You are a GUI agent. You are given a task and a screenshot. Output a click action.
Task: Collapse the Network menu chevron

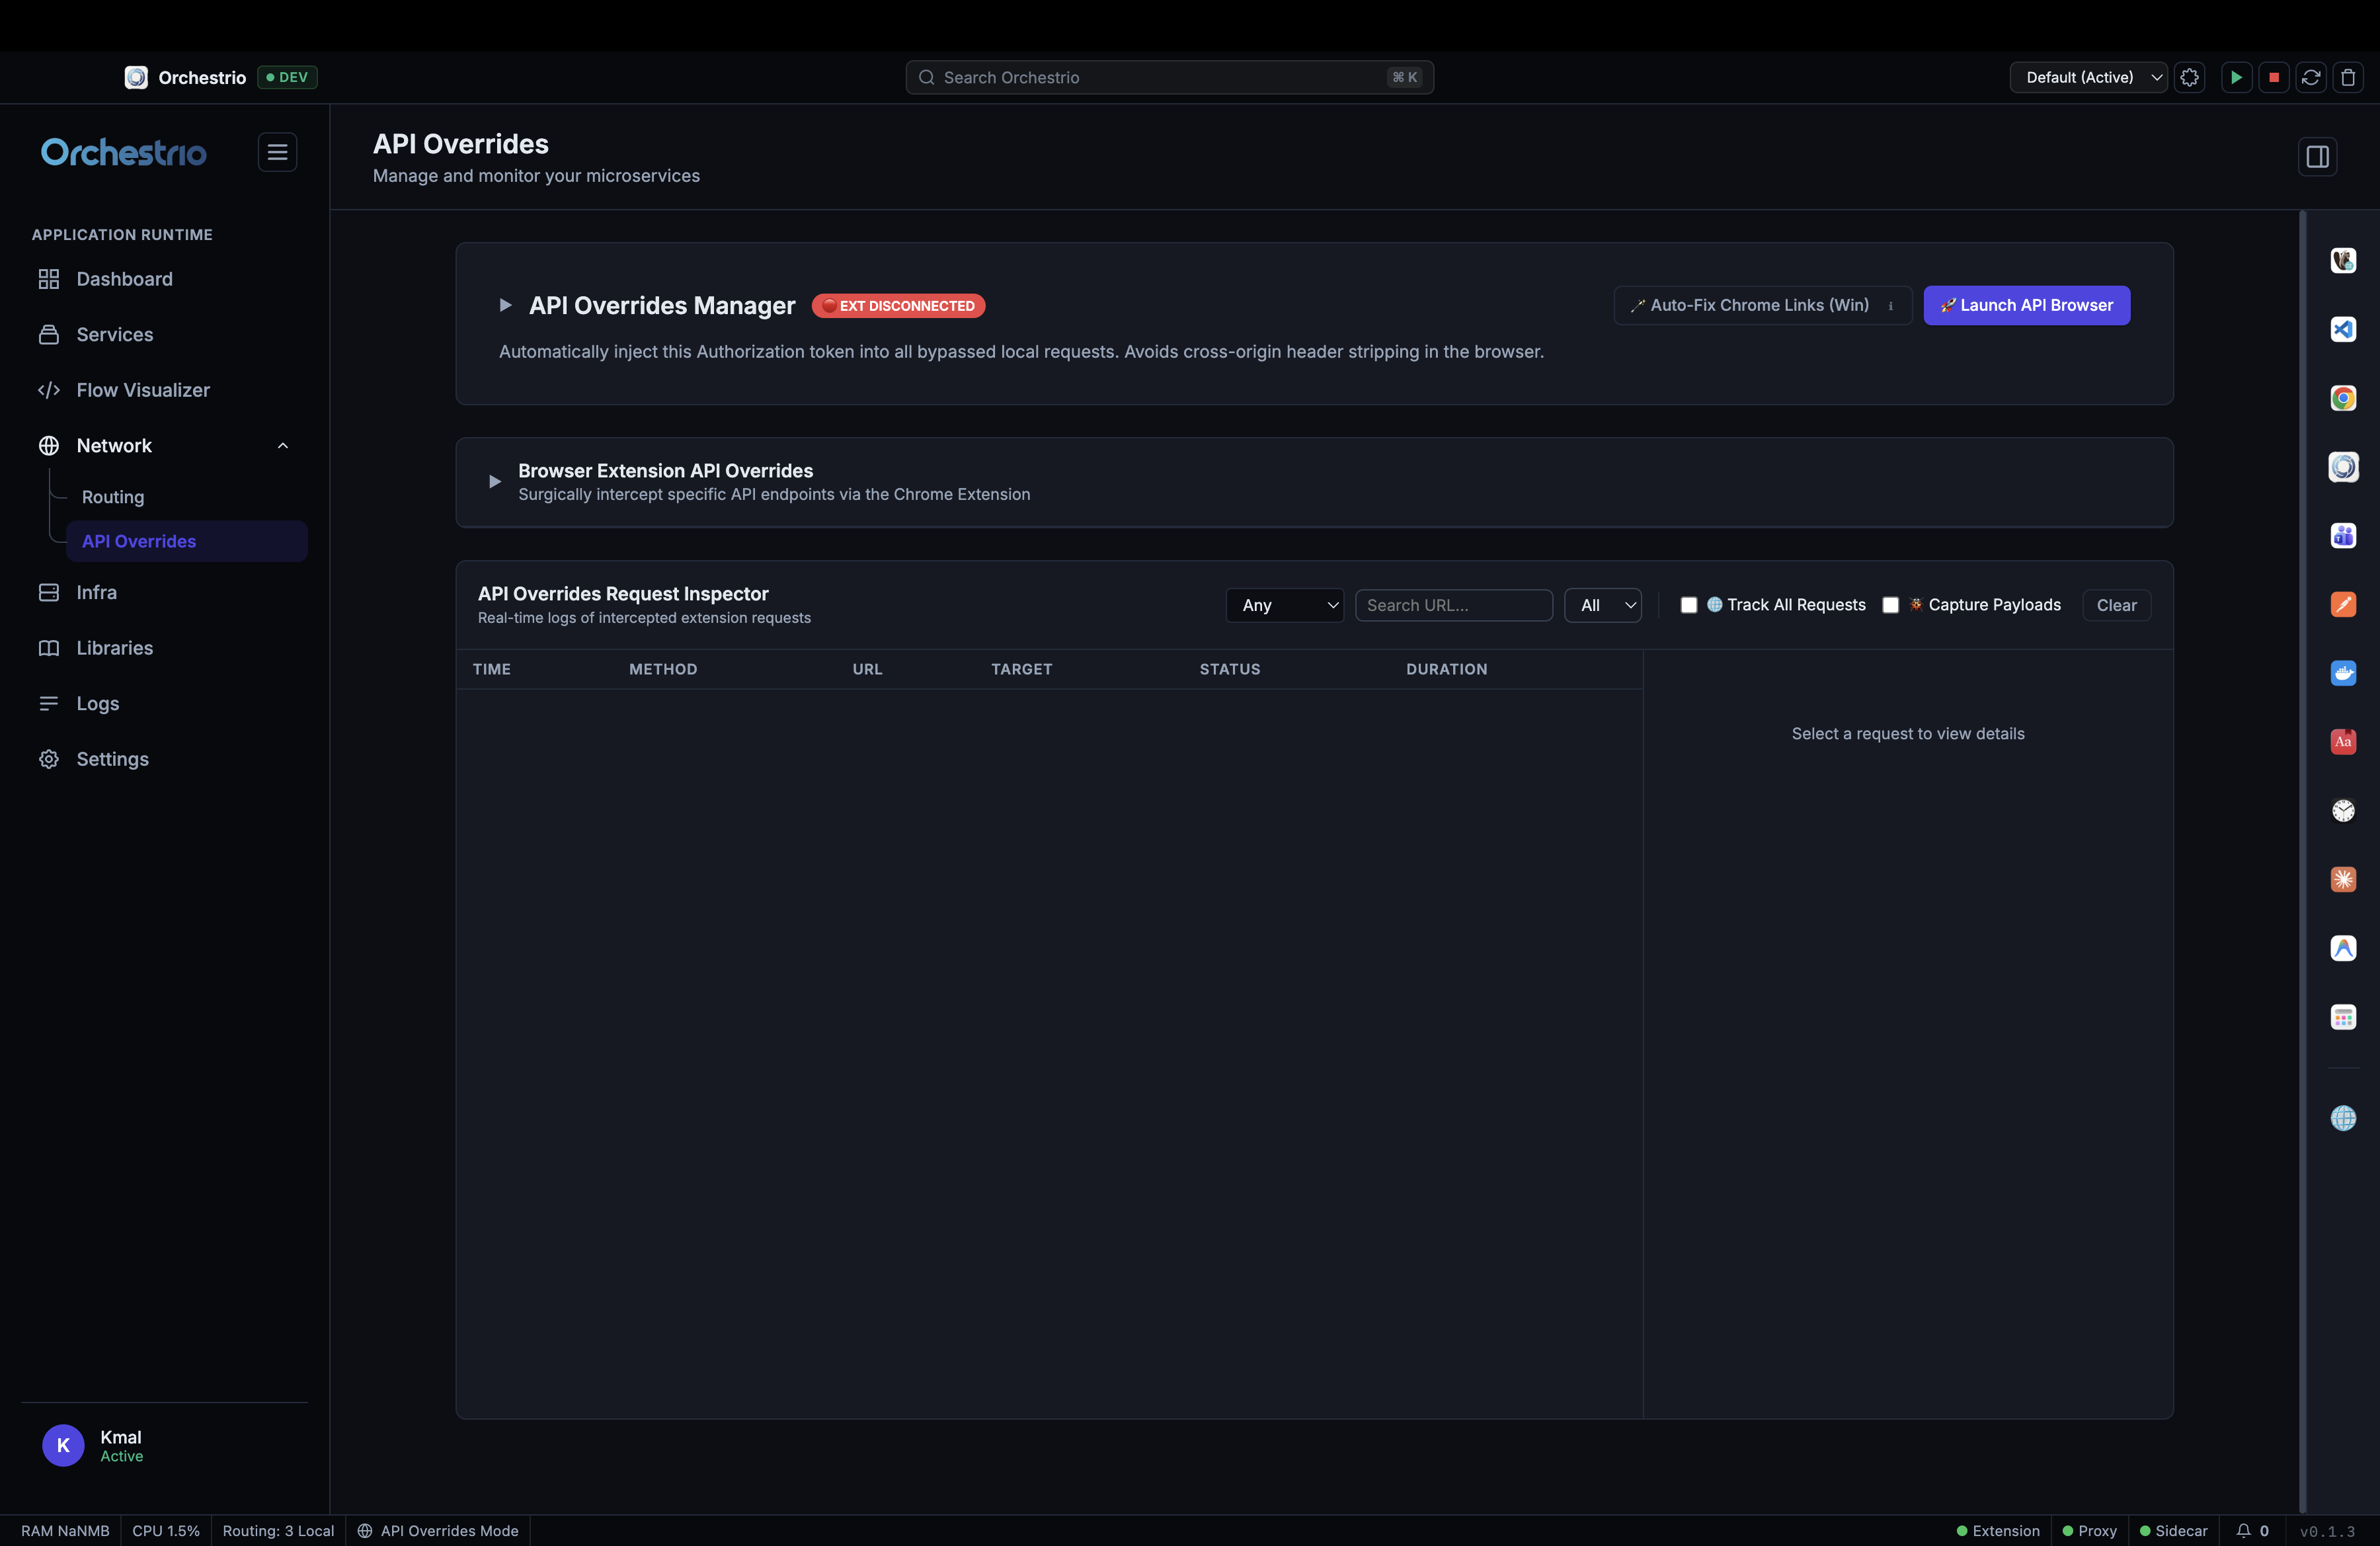click(283, 446)
